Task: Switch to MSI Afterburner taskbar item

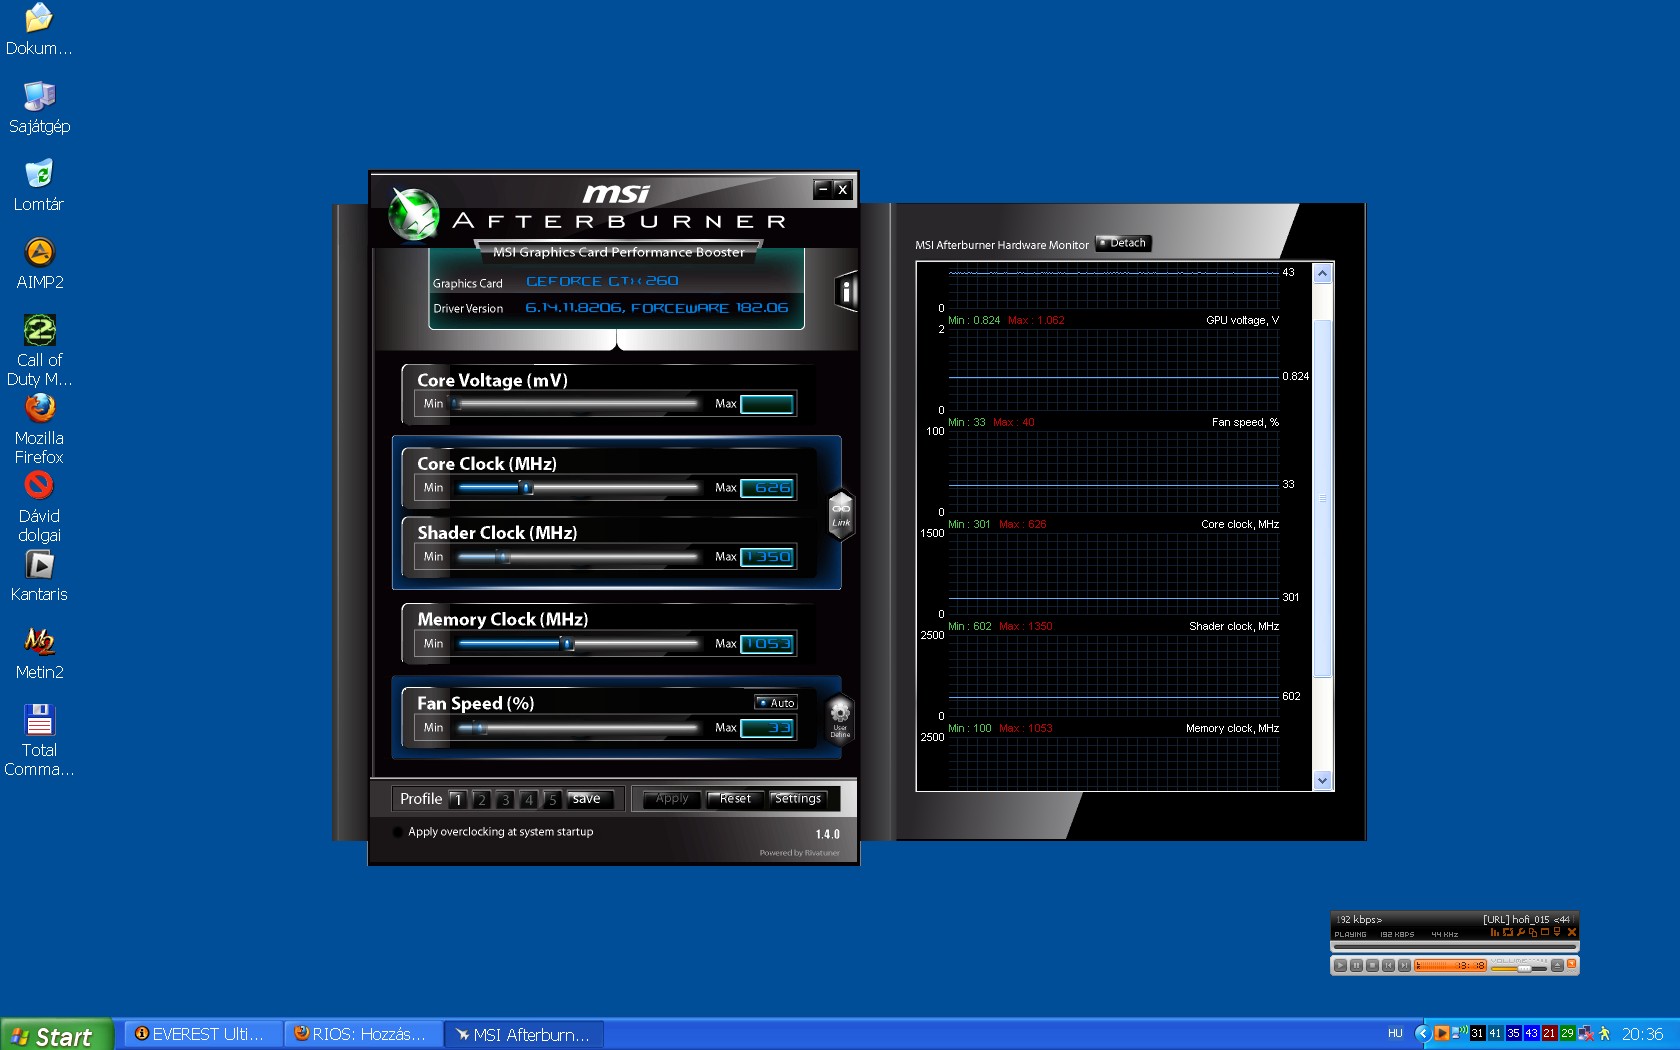Action: tap(524, 1034)
